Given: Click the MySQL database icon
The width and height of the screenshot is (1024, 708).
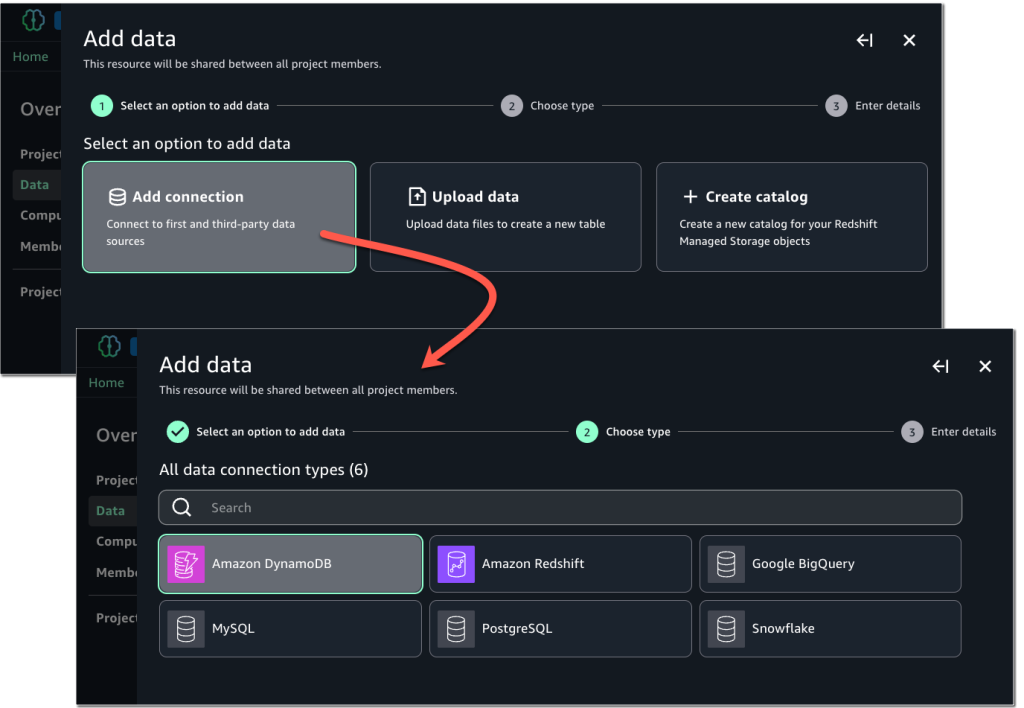Looking at the screenshot, I should tap(186, 629).
